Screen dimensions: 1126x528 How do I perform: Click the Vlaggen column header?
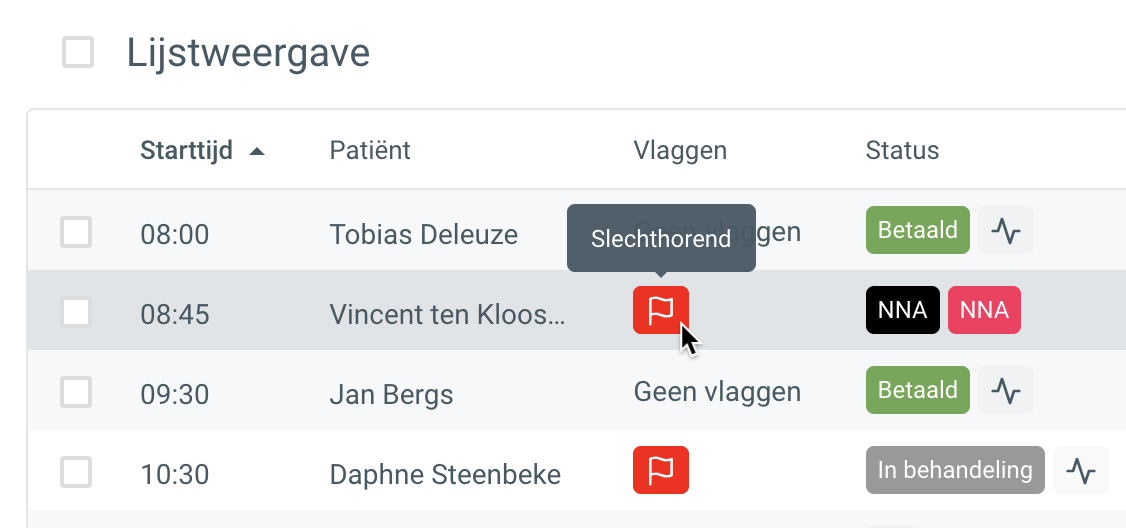[x=680, y=150]
